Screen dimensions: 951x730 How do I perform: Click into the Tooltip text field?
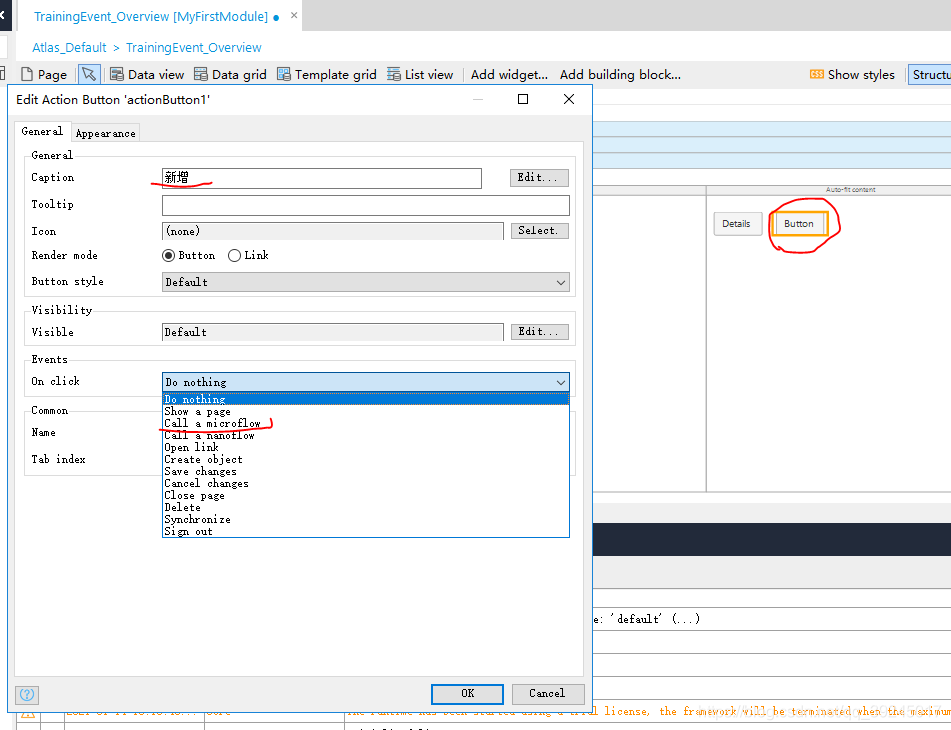point(365,205)
